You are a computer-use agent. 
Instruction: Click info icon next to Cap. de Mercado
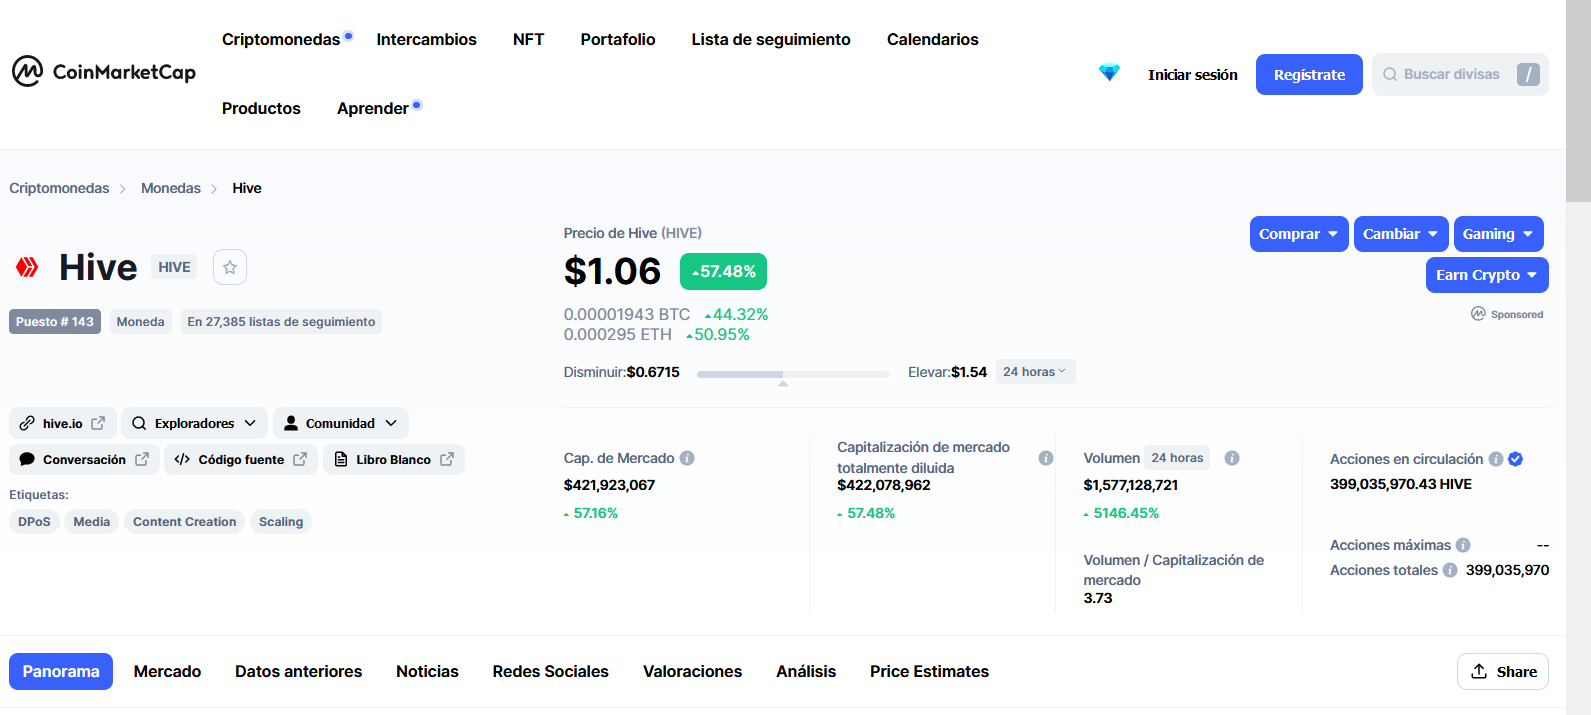(x=687, y=458)
